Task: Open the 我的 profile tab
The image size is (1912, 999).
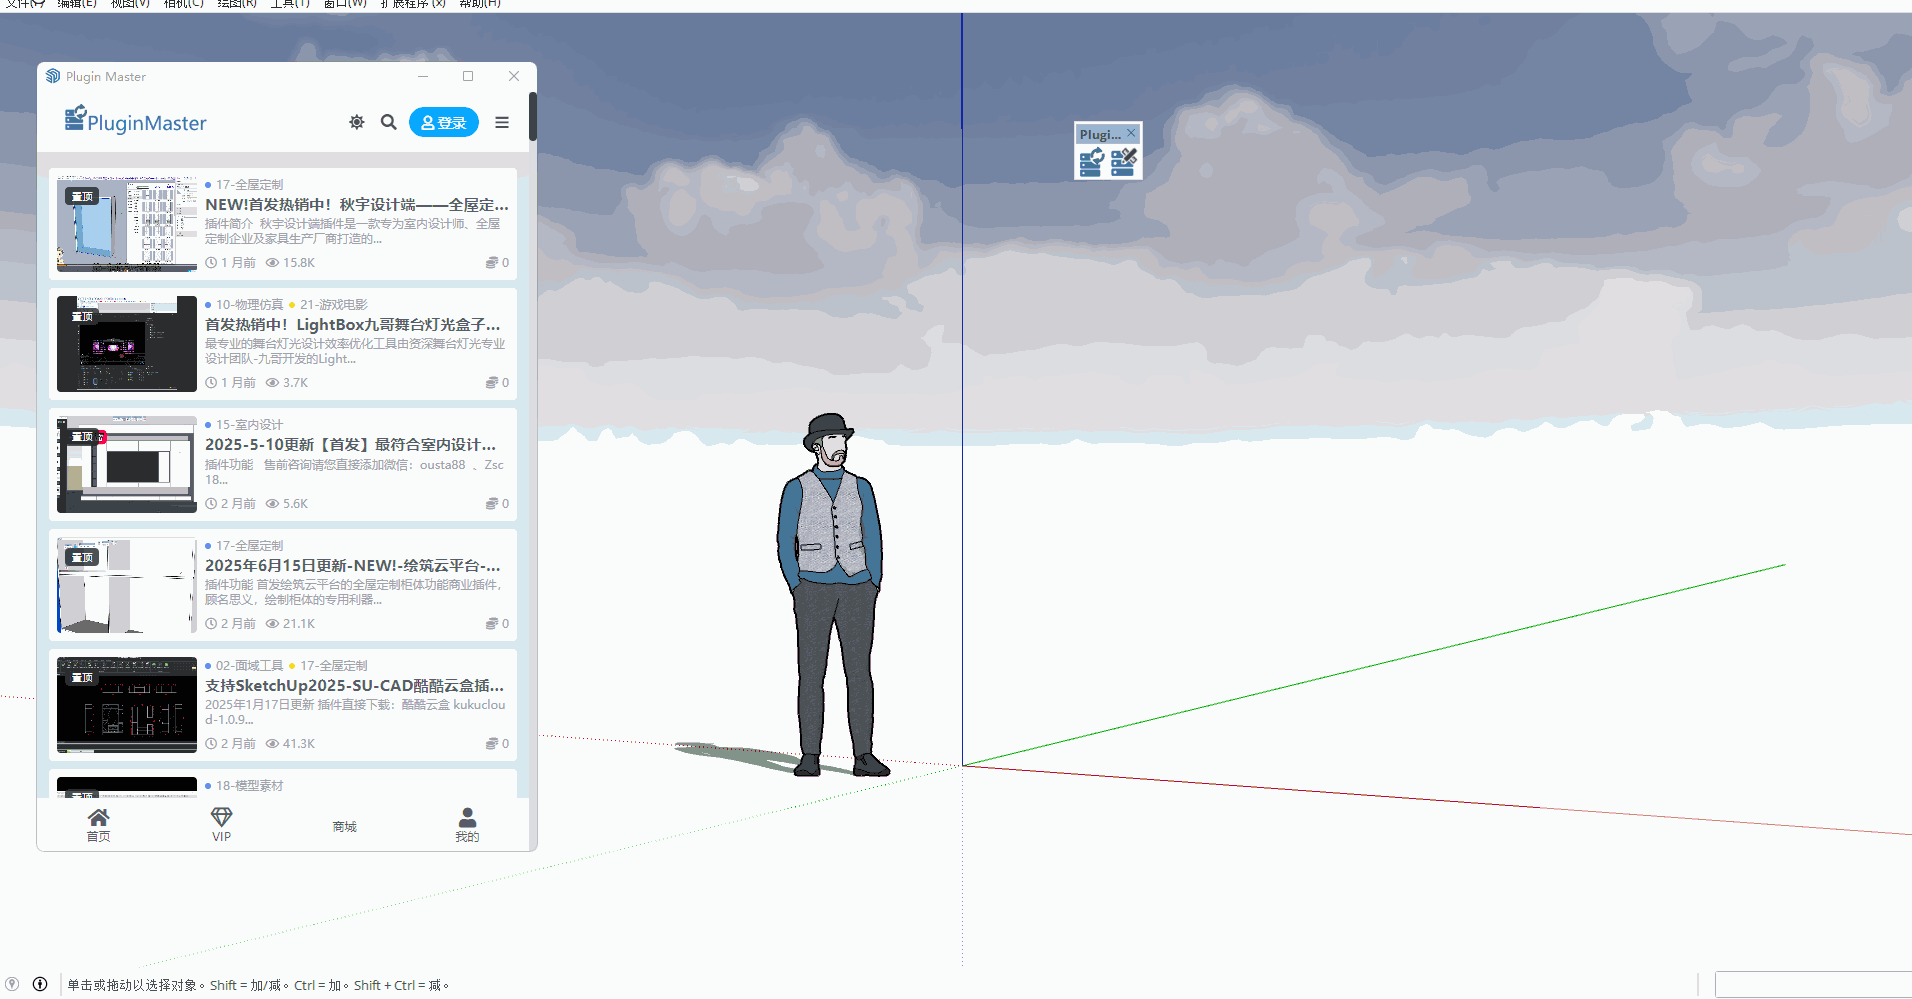Action: [x=467, y=825]
